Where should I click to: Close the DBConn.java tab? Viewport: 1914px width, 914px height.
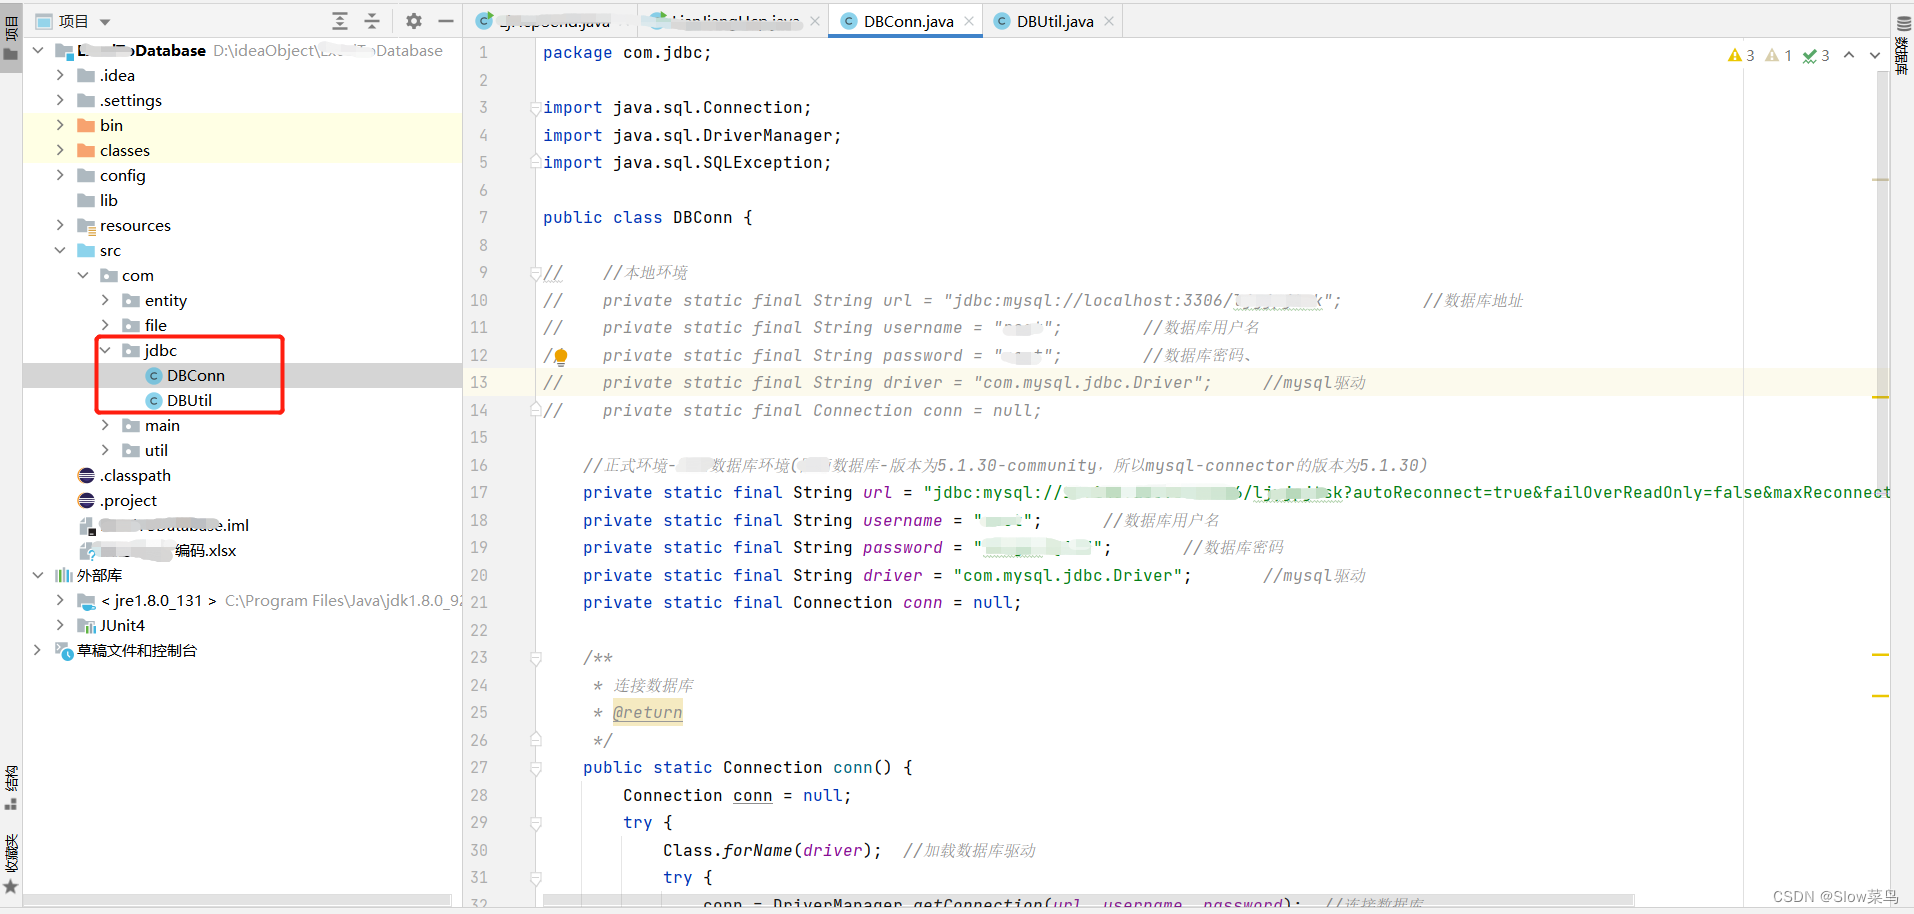[969, 21]
